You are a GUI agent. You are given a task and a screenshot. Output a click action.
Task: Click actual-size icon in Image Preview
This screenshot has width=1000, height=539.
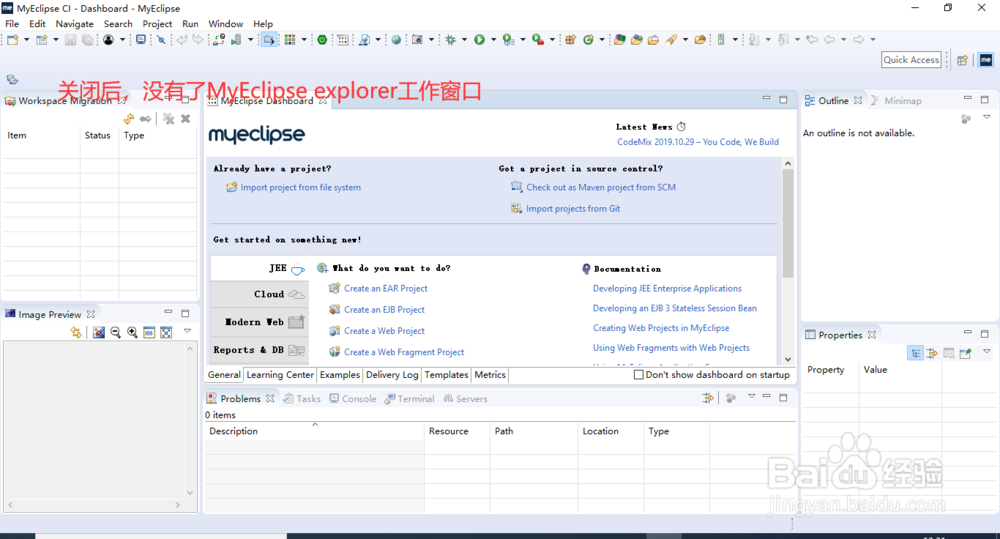[x=149, y=332]
